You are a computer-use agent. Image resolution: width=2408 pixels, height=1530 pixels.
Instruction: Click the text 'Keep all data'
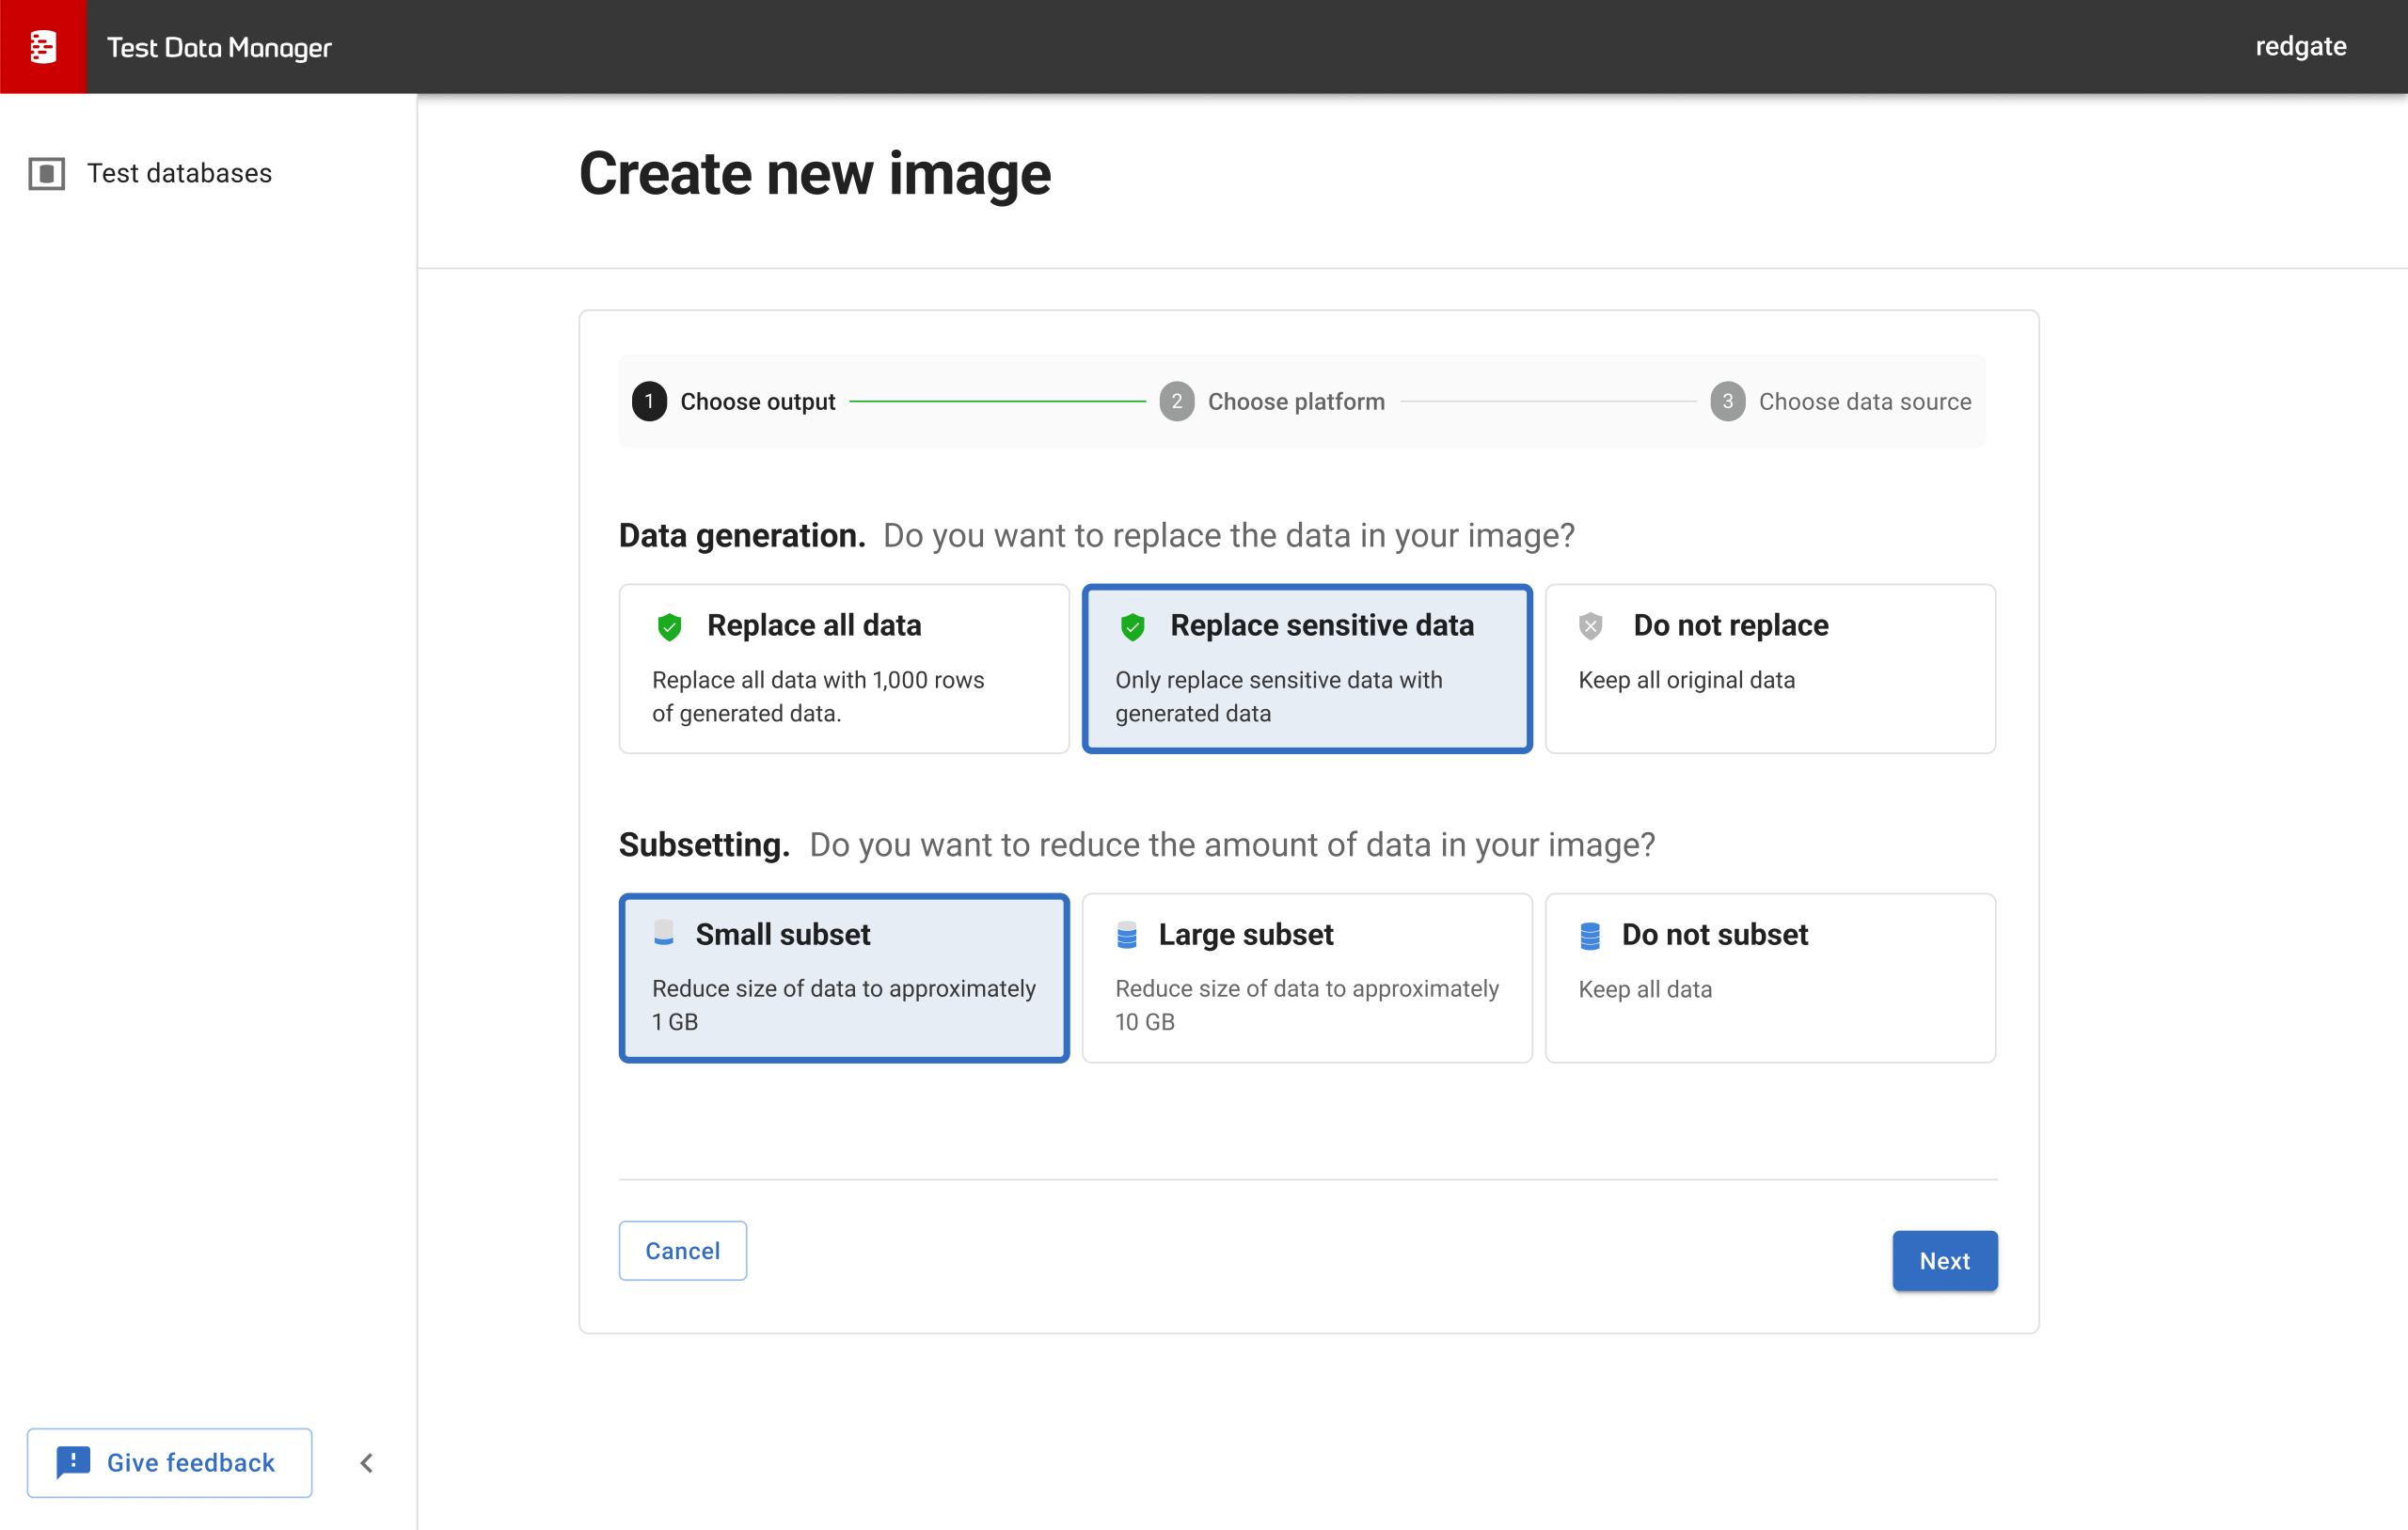1645,989
